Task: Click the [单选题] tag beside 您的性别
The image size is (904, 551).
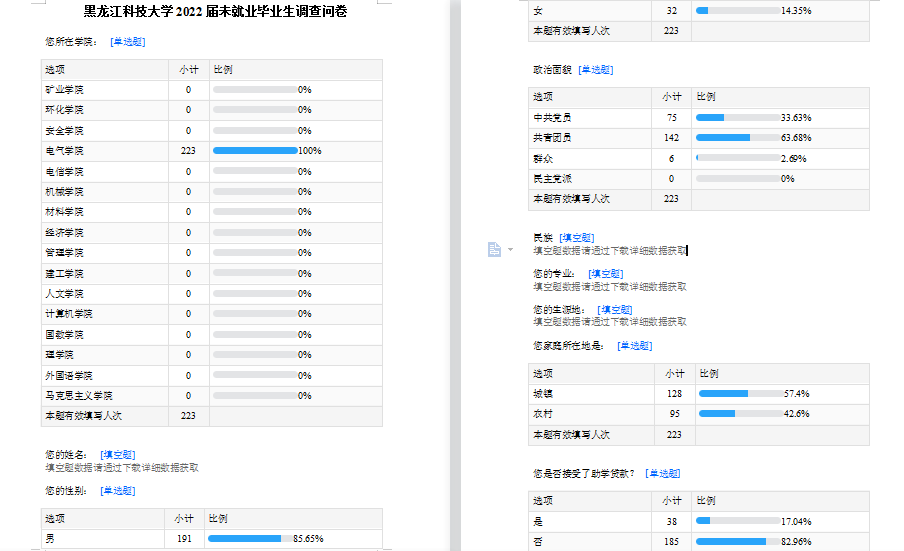Action: [x=118, y=491]
